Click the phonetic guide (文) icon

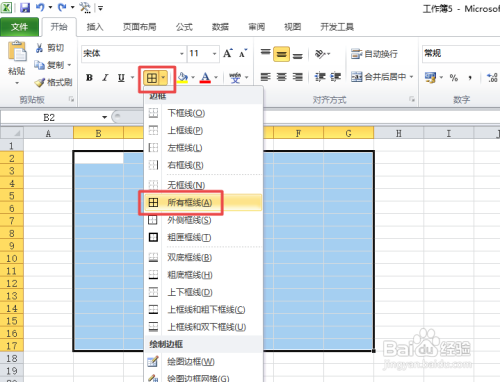coord(235,78)
